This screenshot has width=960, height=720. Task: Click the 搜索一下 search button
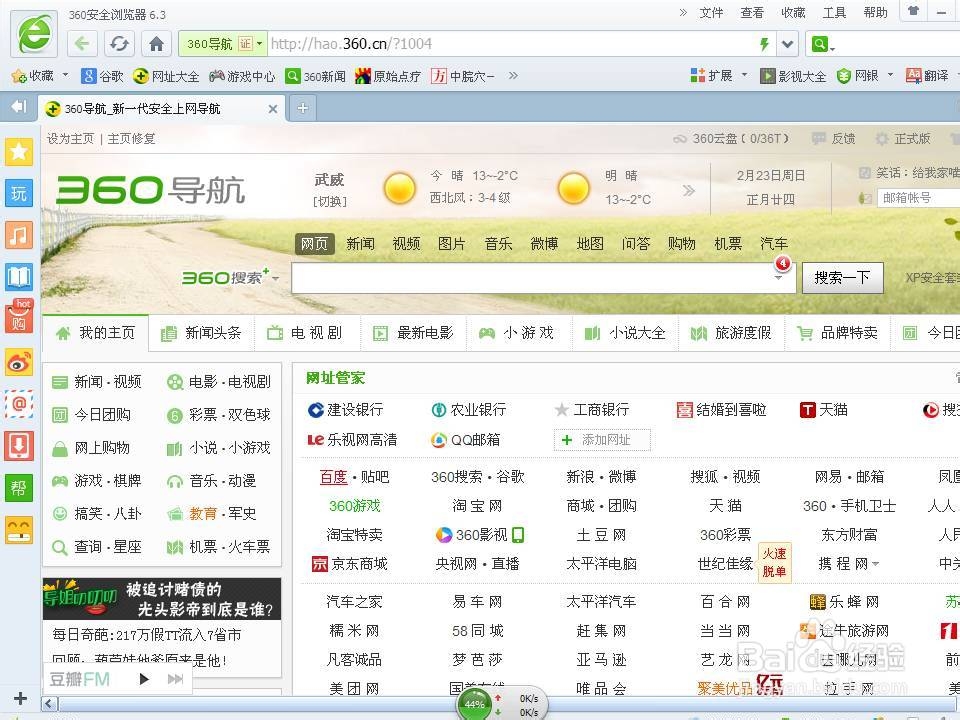[x=842, y=278]
